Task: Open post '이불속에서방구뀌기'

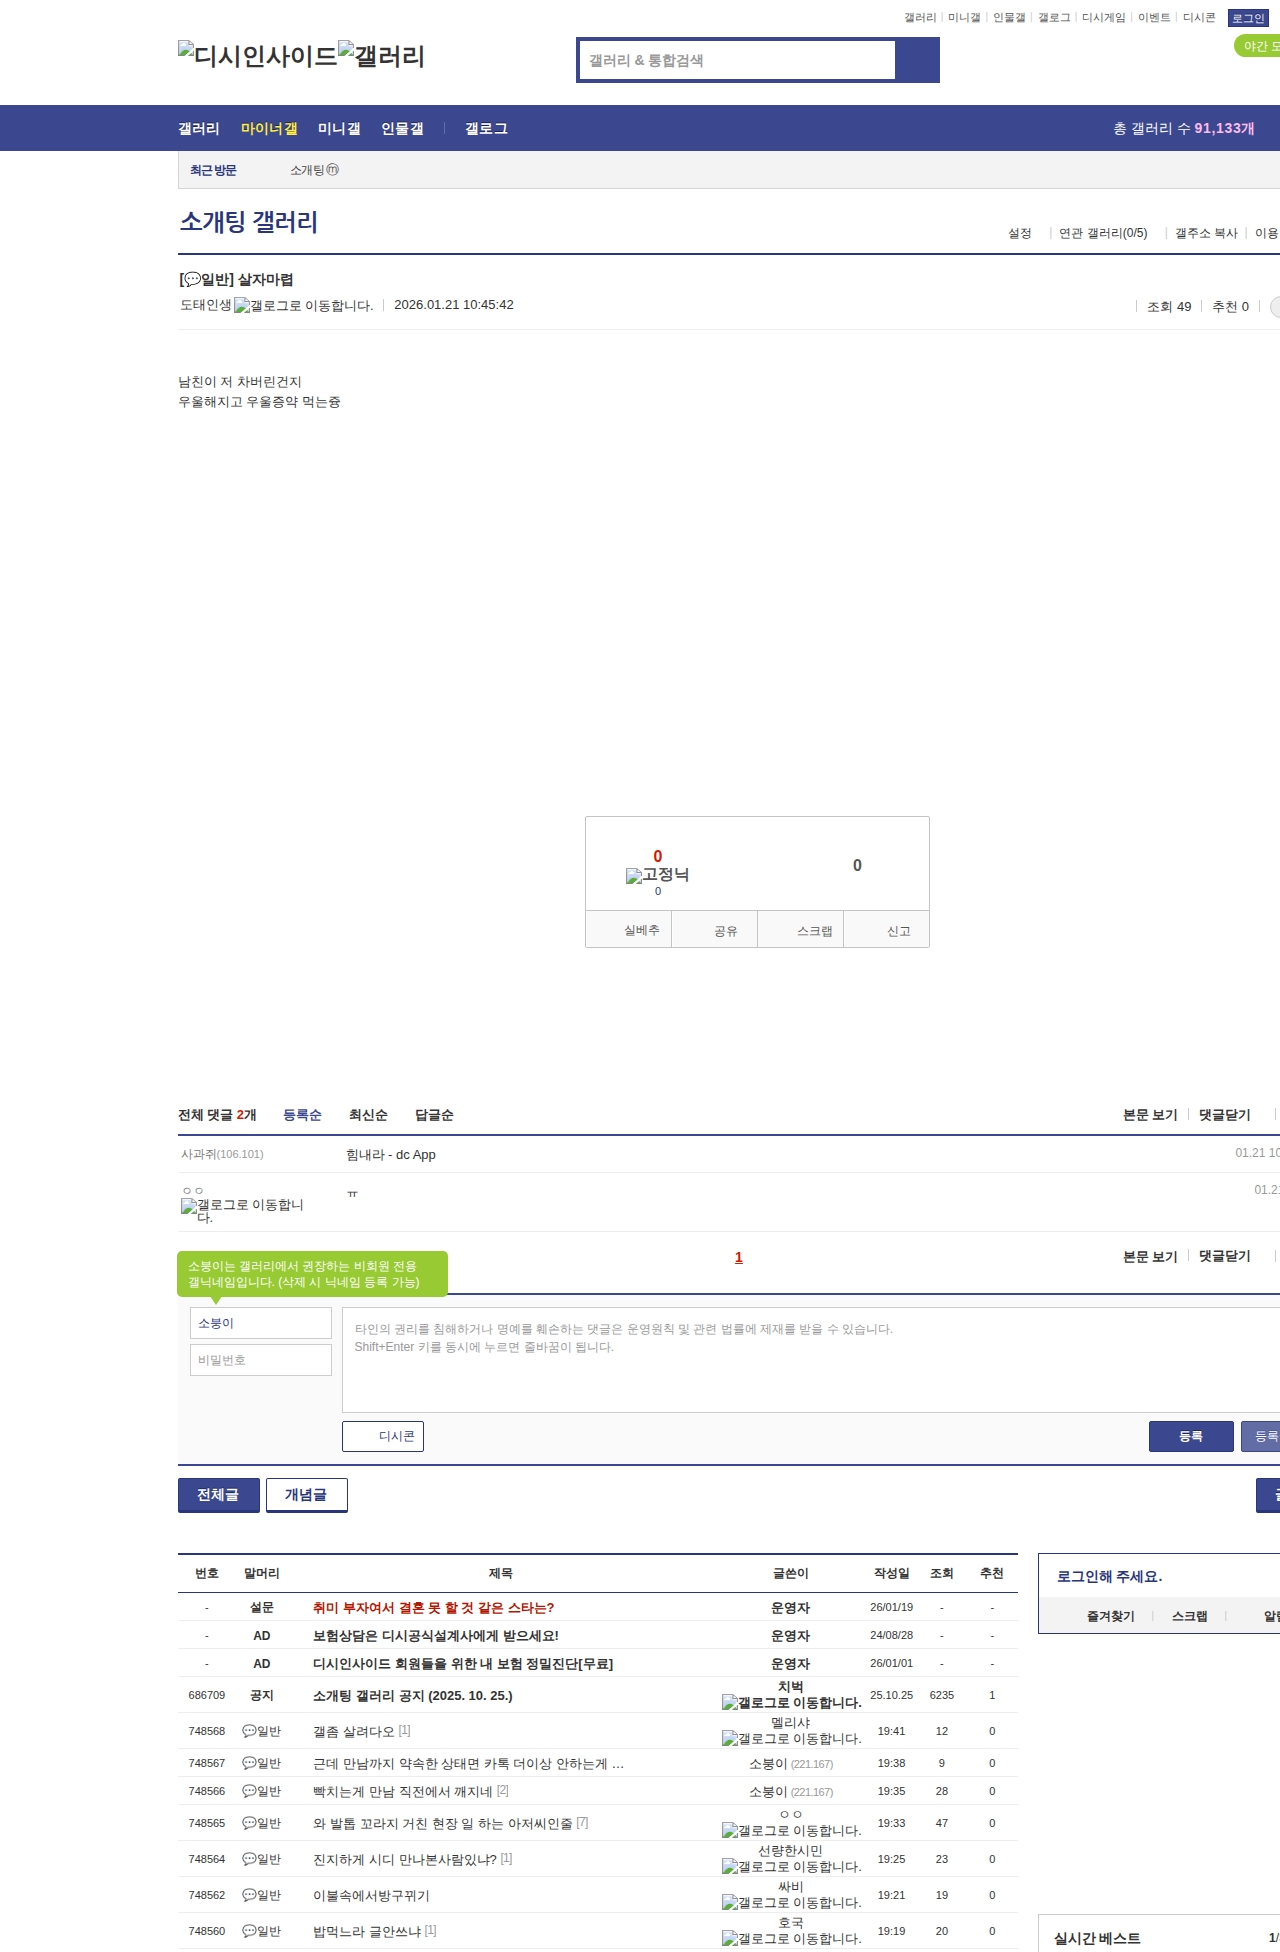Action: pyautogui.click(x=371, y=1895)
